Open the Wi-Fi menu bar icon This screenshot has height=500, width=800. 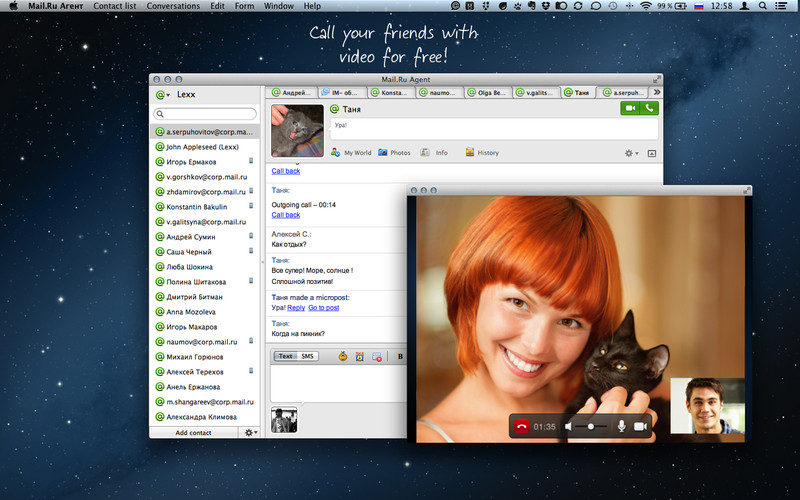pos(646,6)
